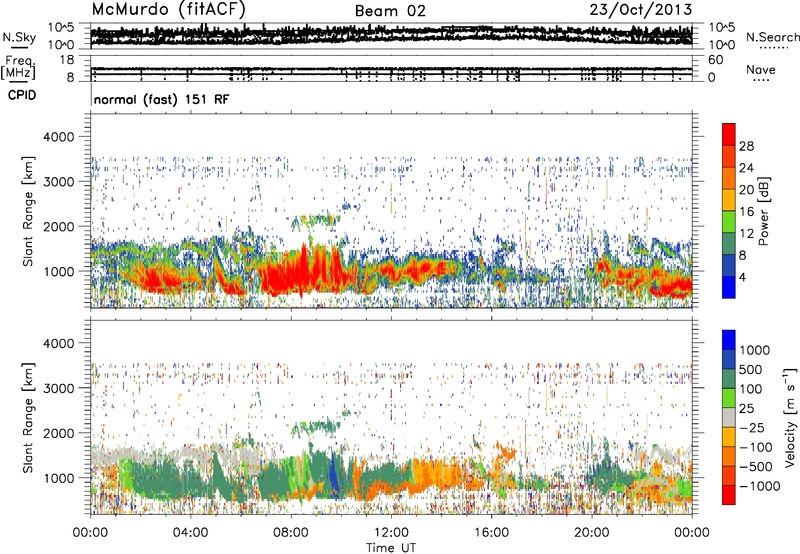Click the 'Freq. [MHz]' axis label

[19, 68]
